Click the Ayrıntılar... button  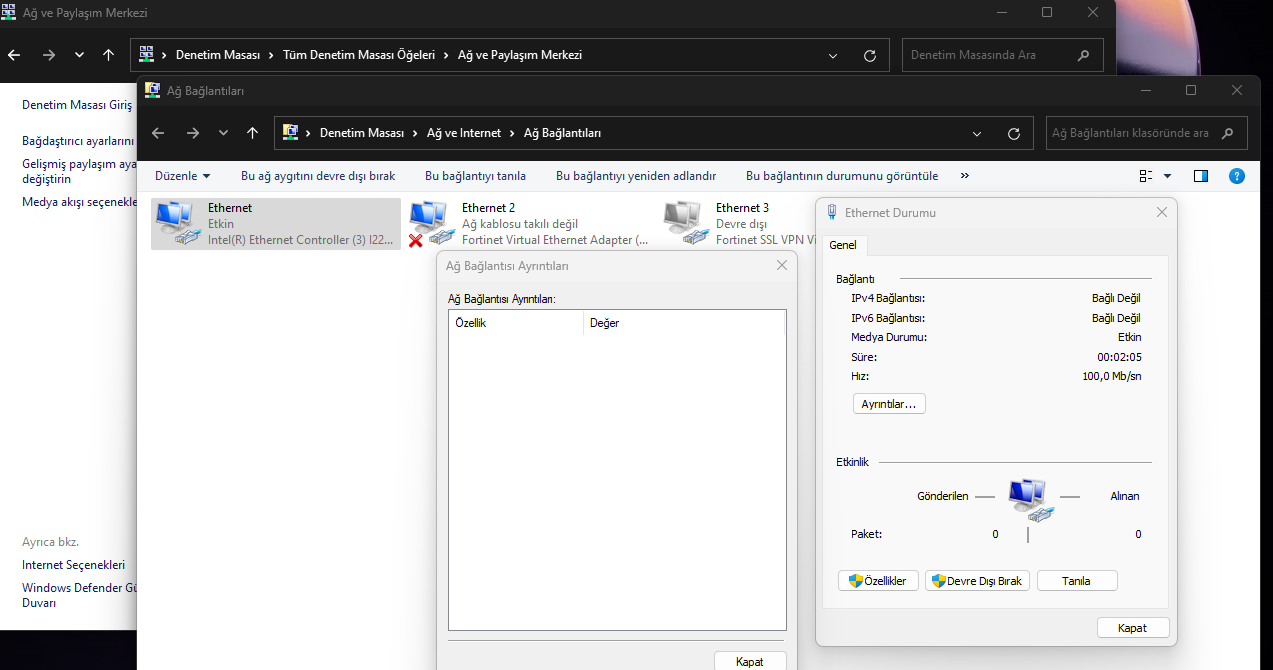click(x=889, y=404)
